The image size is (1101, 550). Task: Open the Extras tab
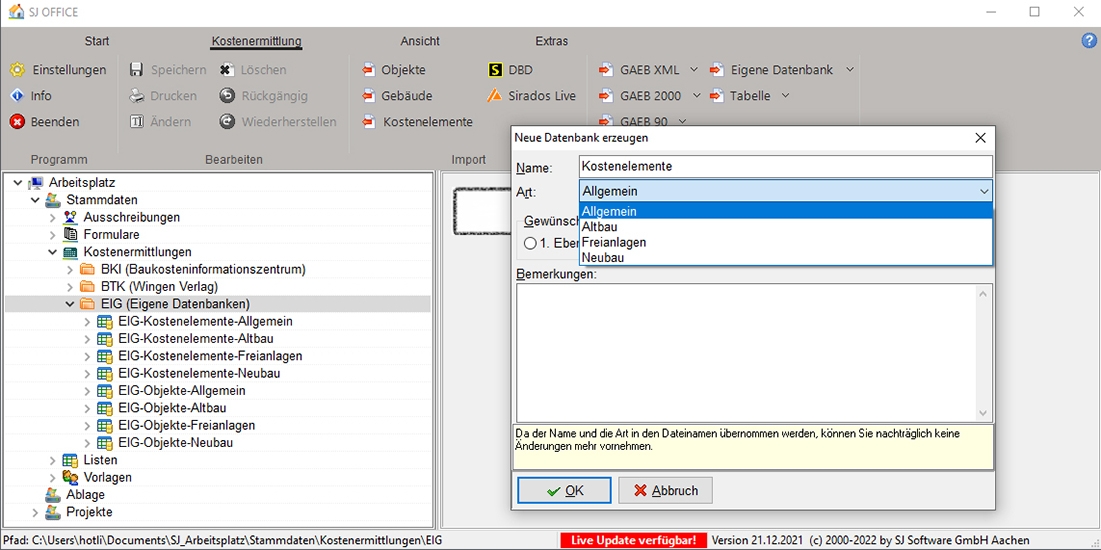click(x=551, y=41)
